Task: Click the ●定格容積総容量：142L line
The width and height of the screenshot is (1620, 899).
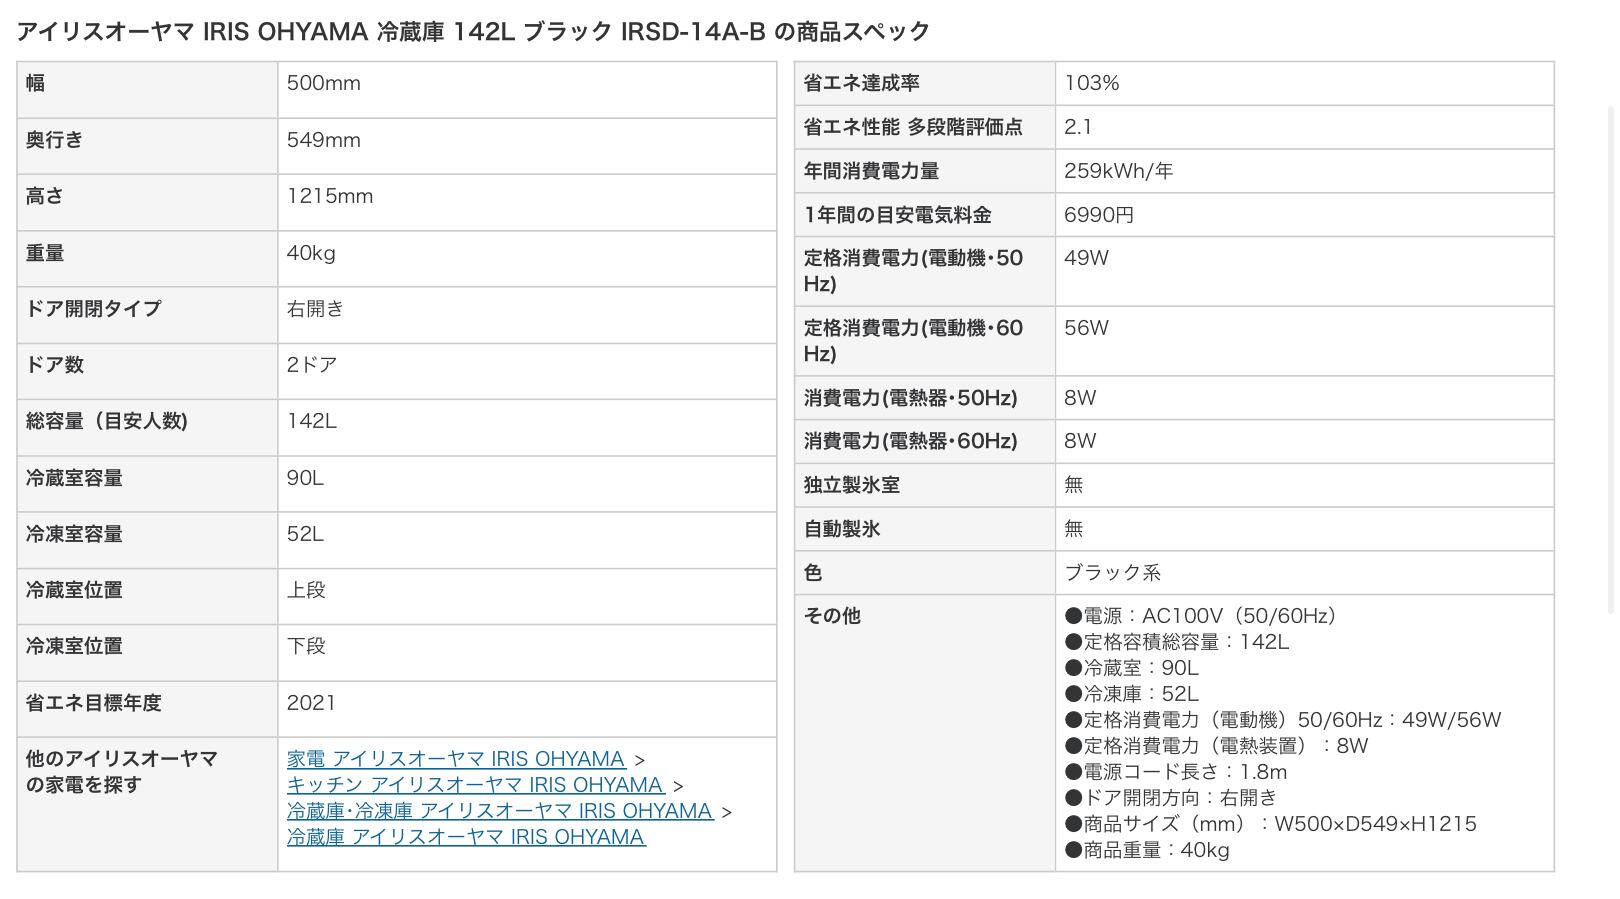Action: coord(1177,642)
